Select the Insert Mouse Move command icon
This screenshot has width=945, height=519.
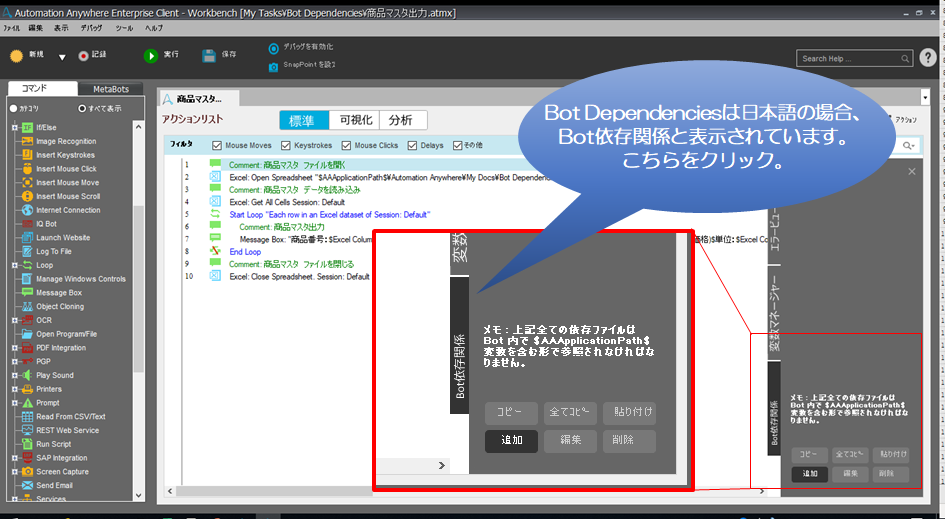coord(27,183)
